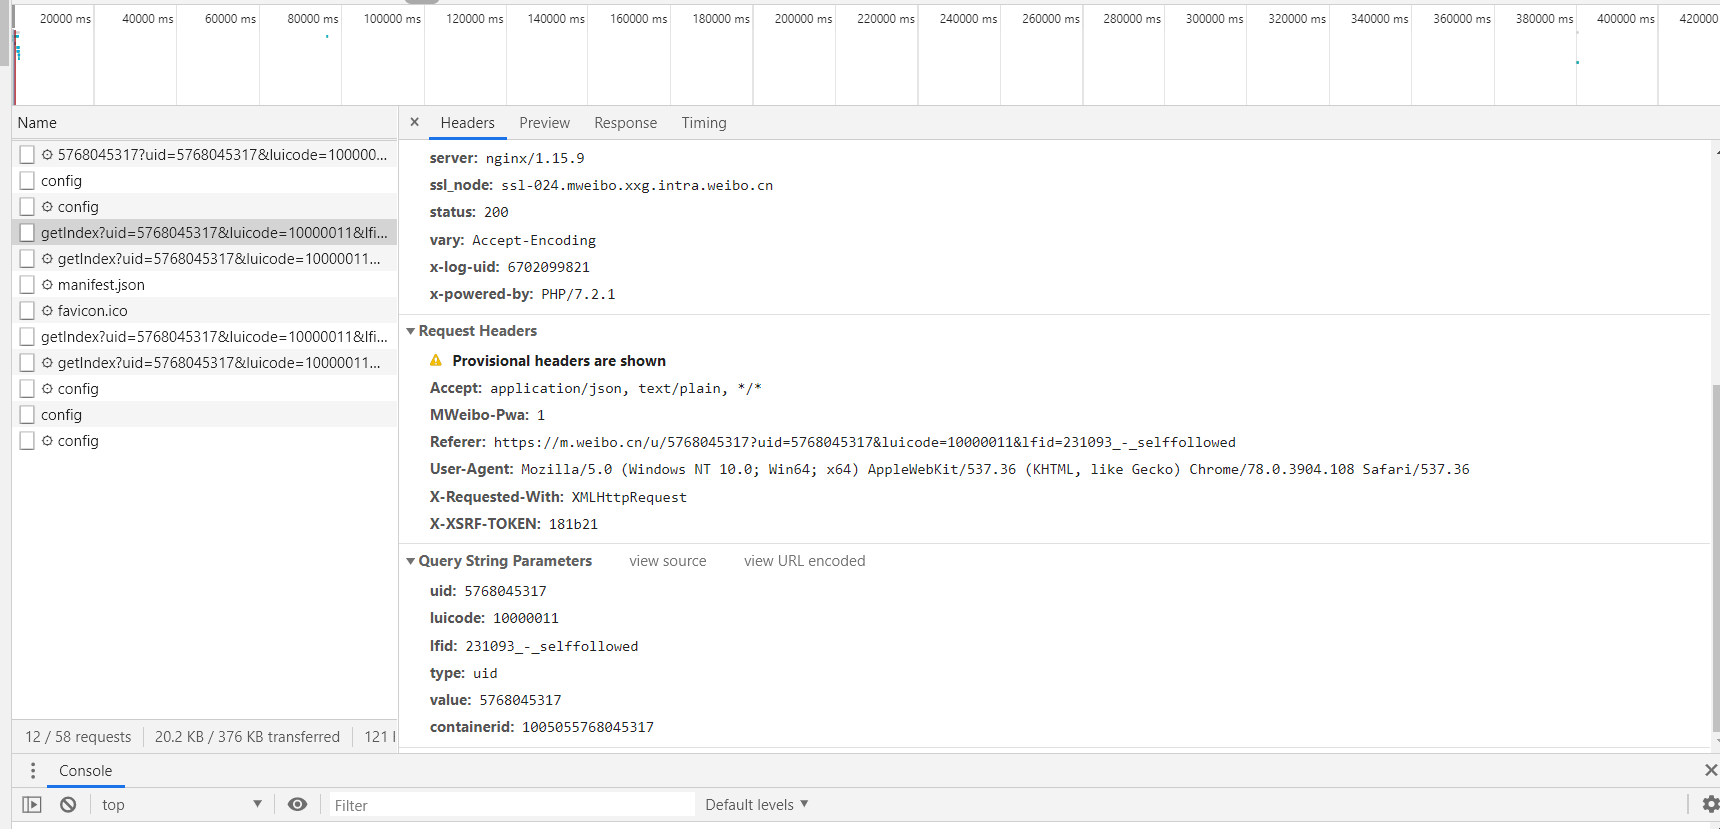1720x829 pixels.
Task: Open the Response tab
Action: tap(625, 123)
